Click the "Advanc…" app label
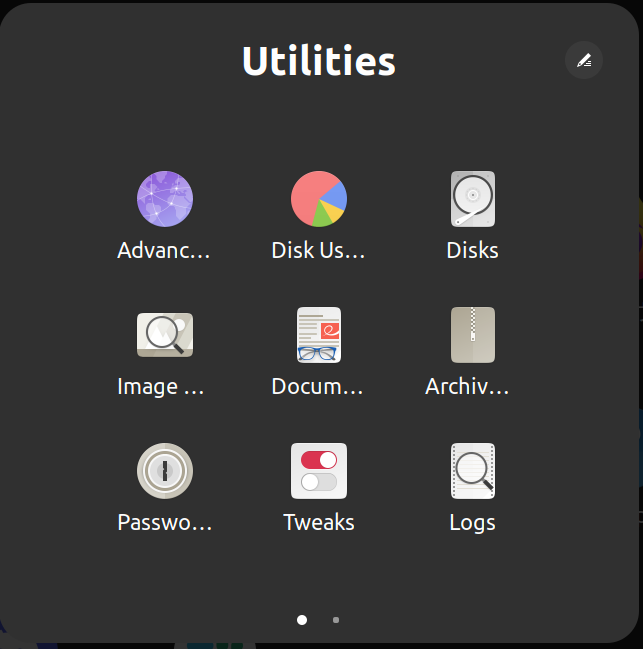The width and height of the screenshot is (643, 649). [164, 250]
